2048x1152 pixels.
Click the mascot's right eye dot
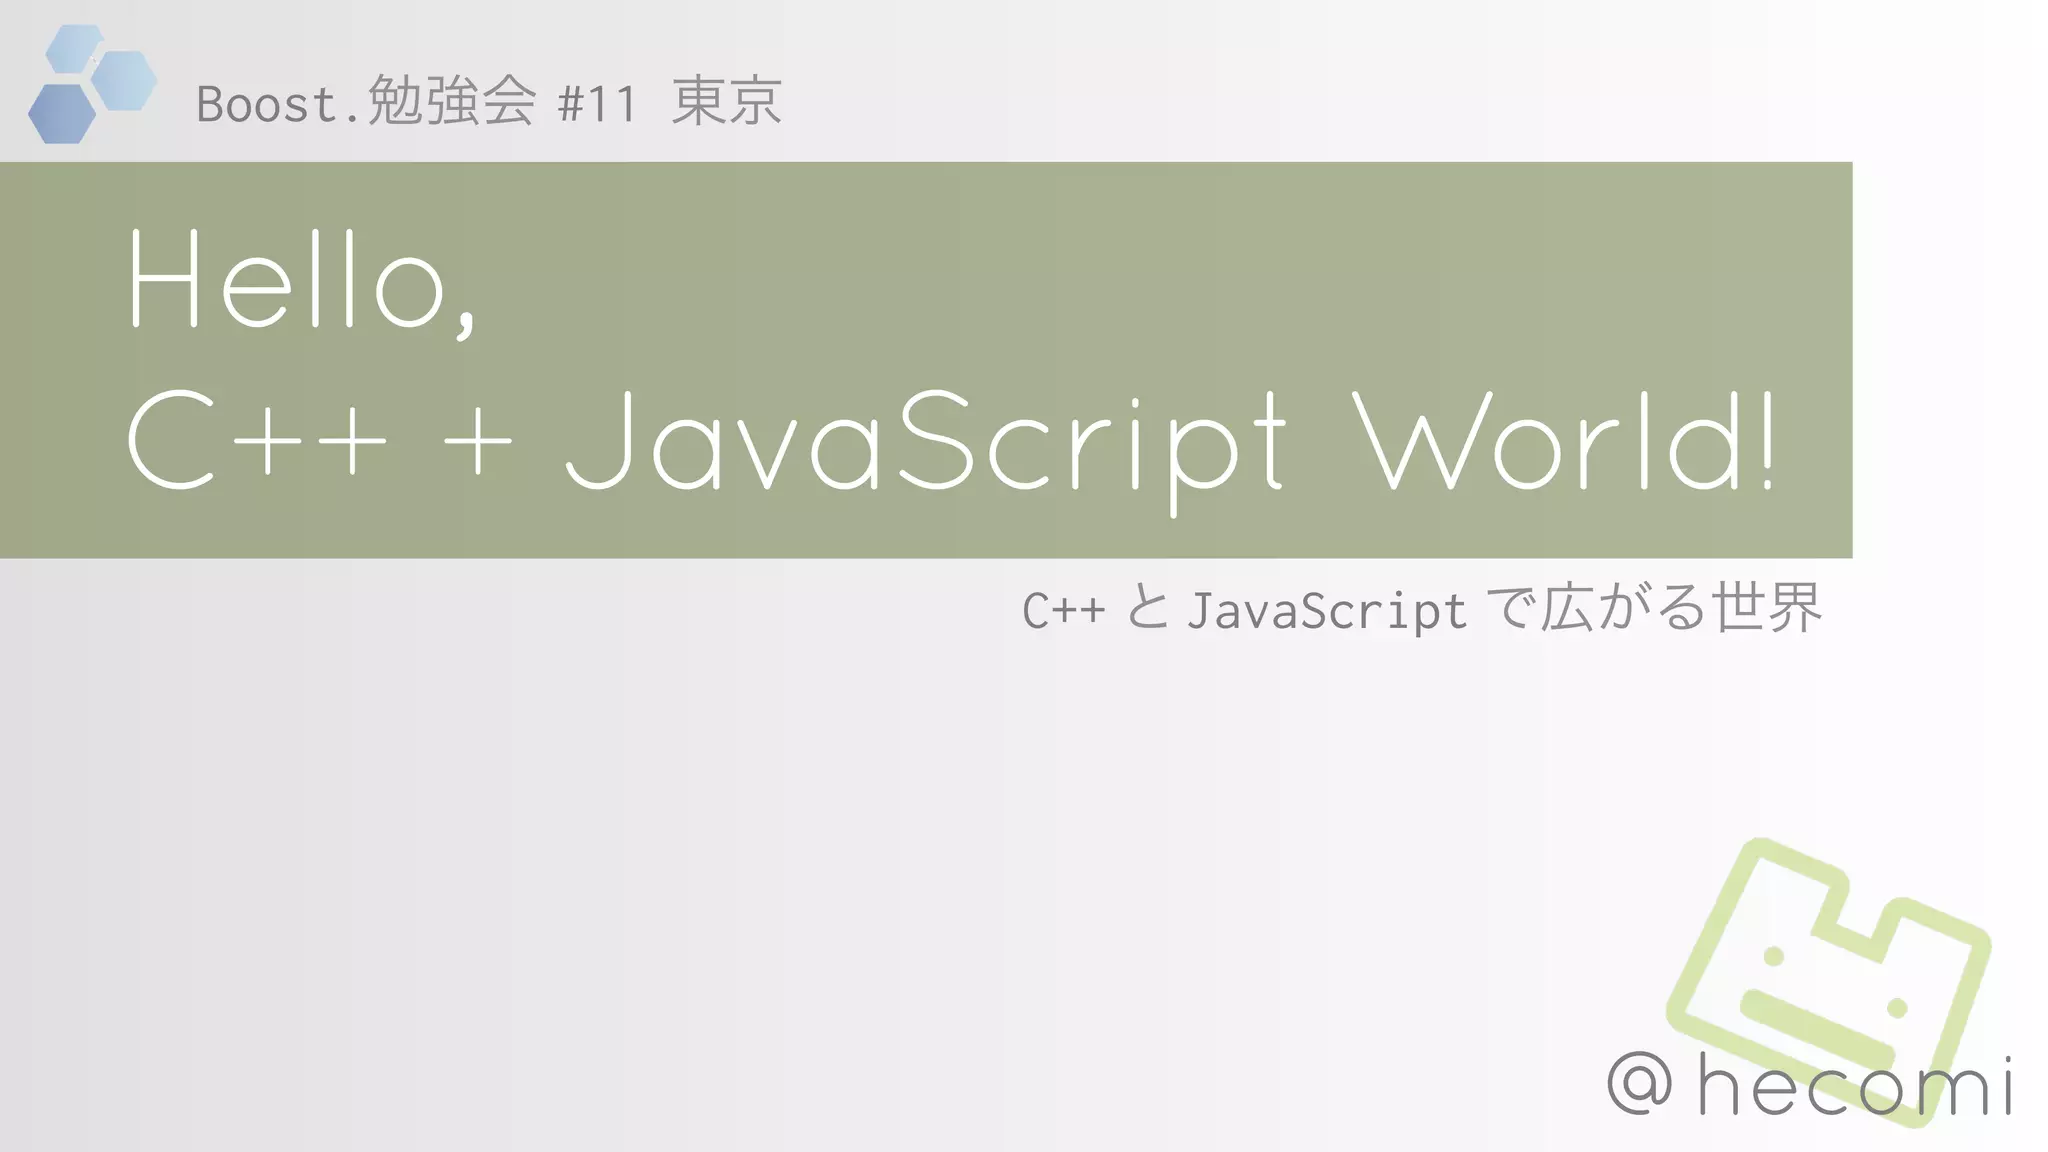1896,1009
